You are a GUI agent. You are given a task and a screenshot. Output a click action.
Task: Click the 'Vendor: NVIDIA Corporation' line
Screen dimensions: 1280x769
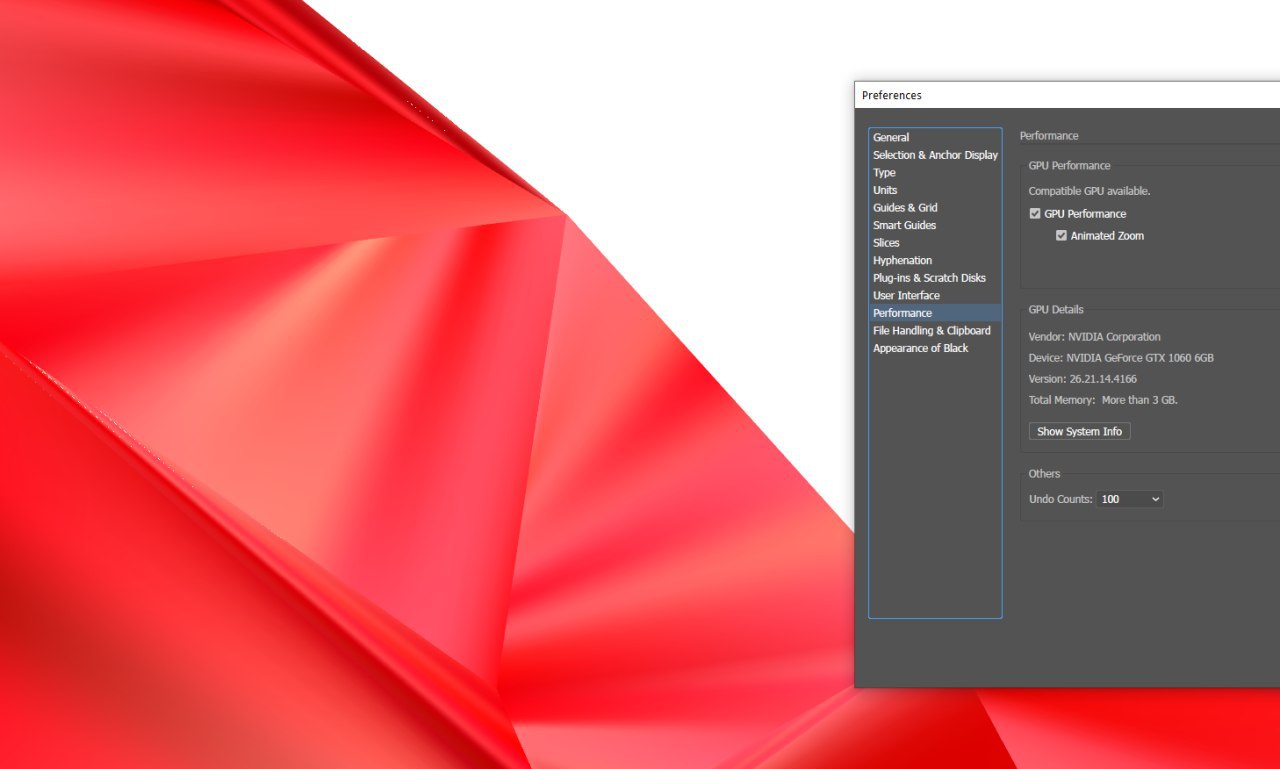pos(1094,337)
